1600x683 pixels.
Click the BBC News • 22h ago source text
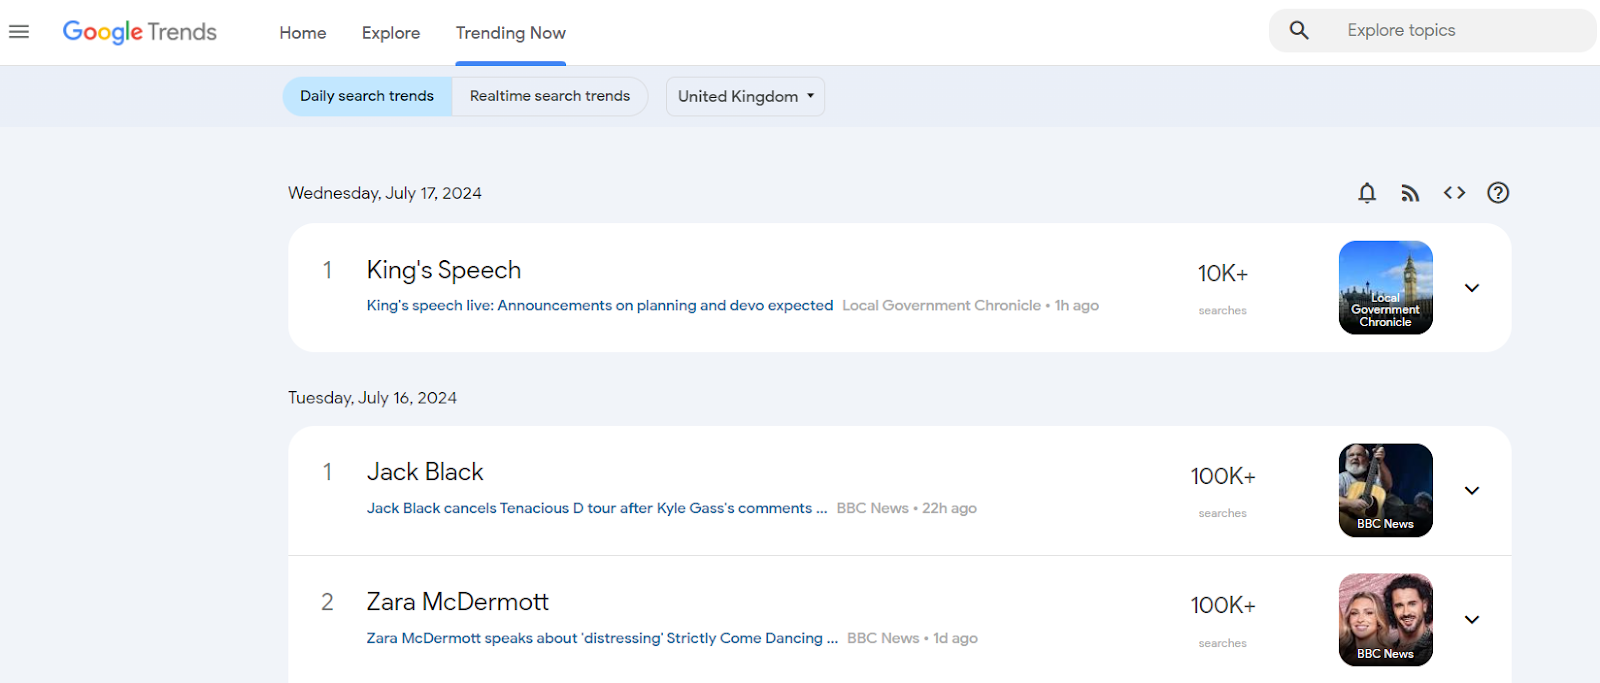click(907, 508)
